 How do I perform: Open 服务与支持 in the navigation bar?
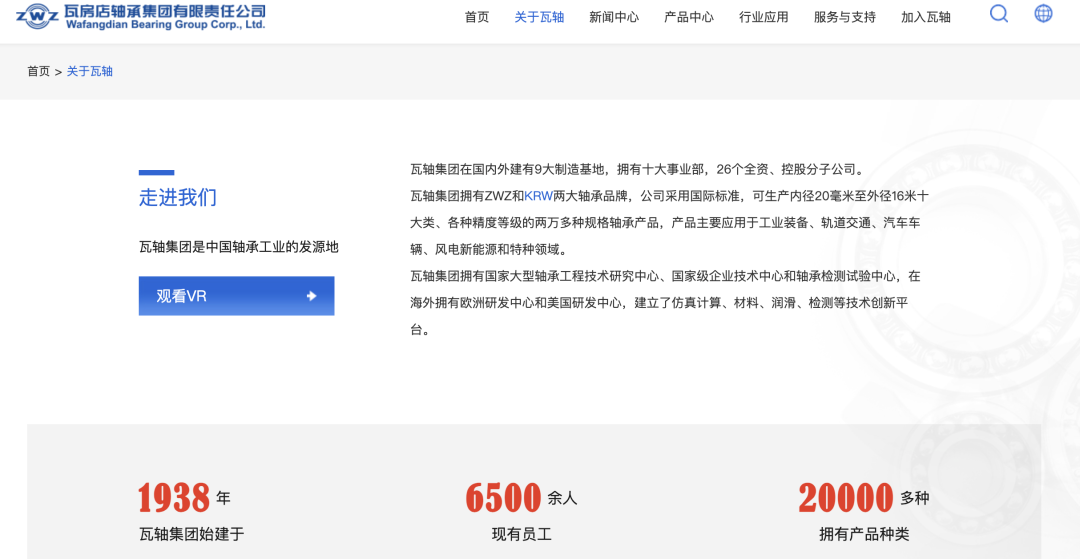click(x=845, y=17)
